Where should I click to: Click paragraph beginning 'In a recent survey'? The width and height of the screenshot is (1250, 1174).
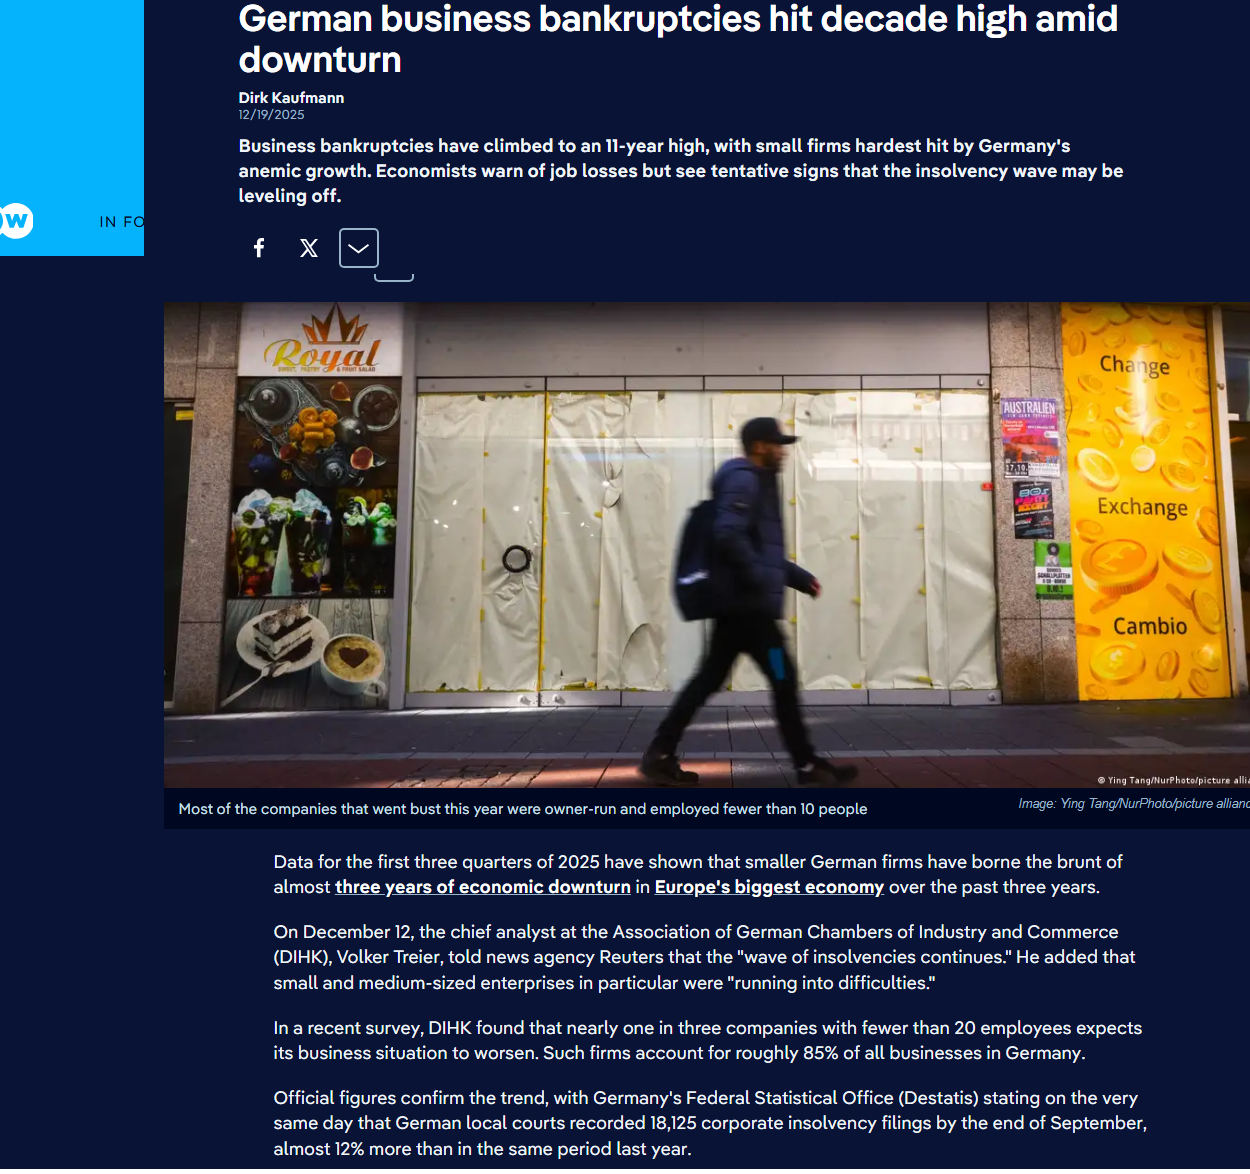click(708, 1040)
